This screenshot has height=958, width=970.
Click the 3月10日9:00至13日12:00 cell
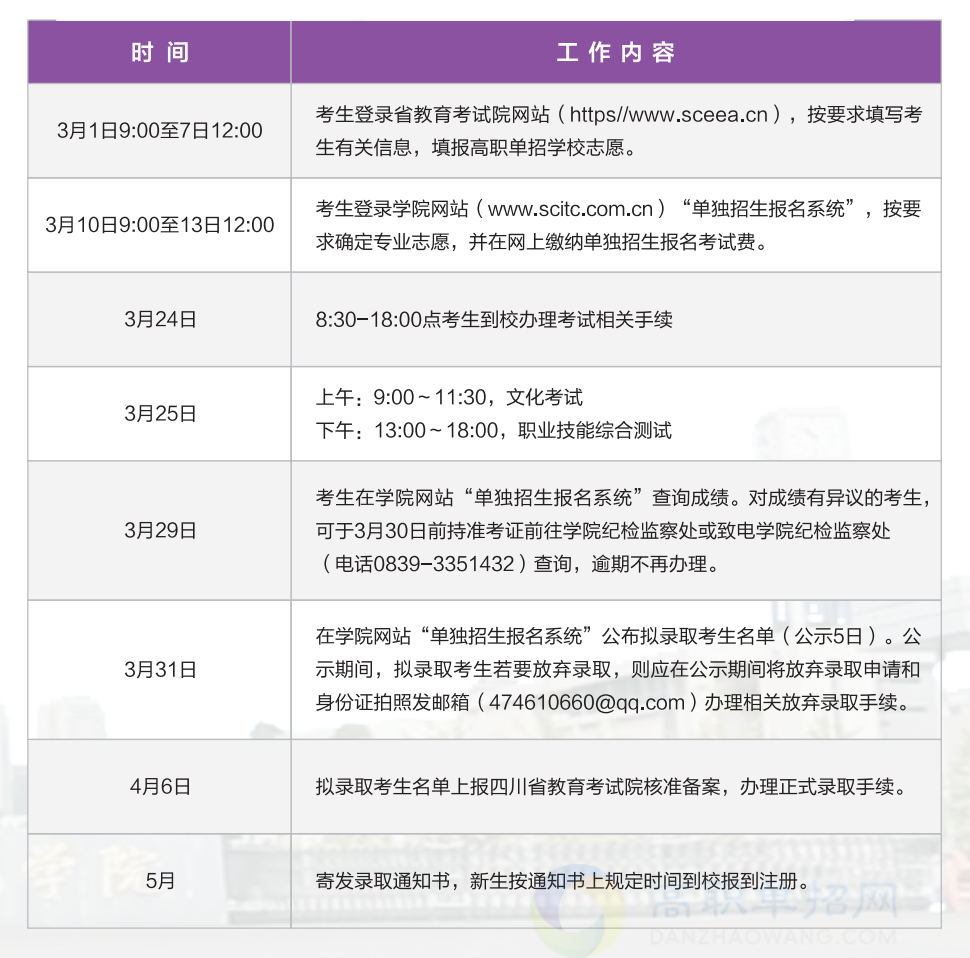pos(160,225)
